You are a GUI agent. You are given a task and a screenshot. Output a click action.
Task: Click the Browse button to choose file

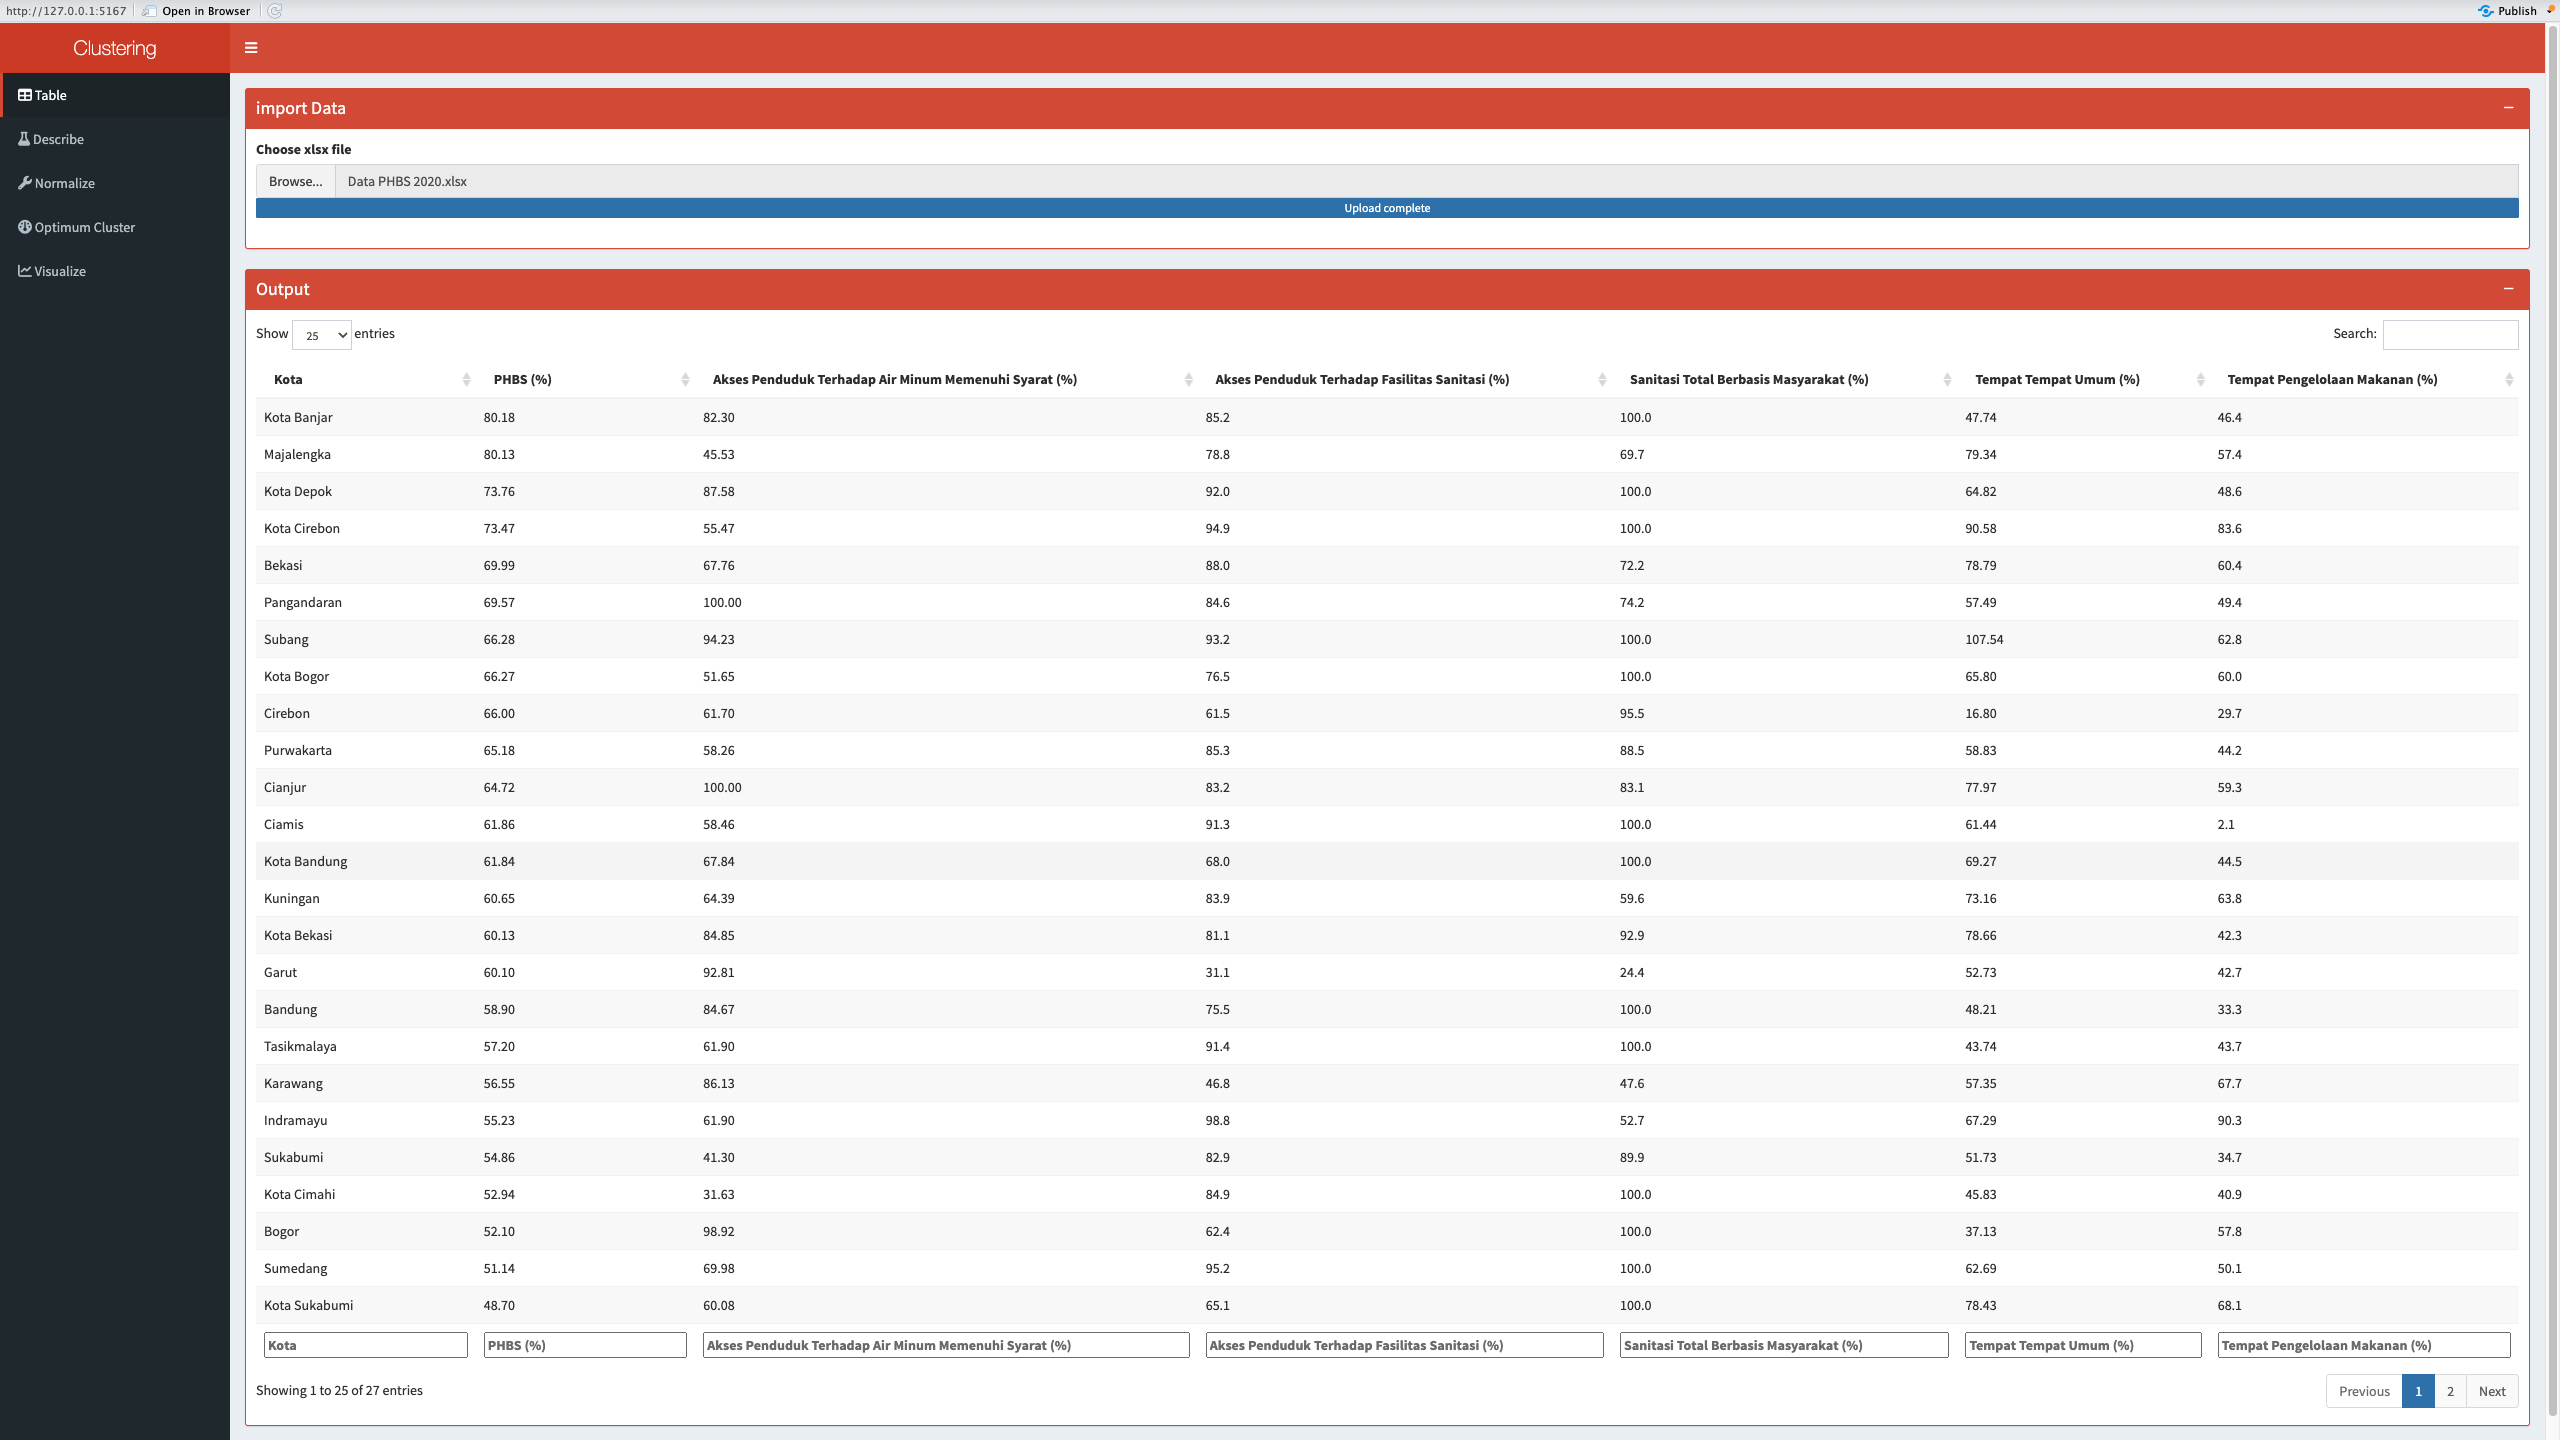coord(294,181)
